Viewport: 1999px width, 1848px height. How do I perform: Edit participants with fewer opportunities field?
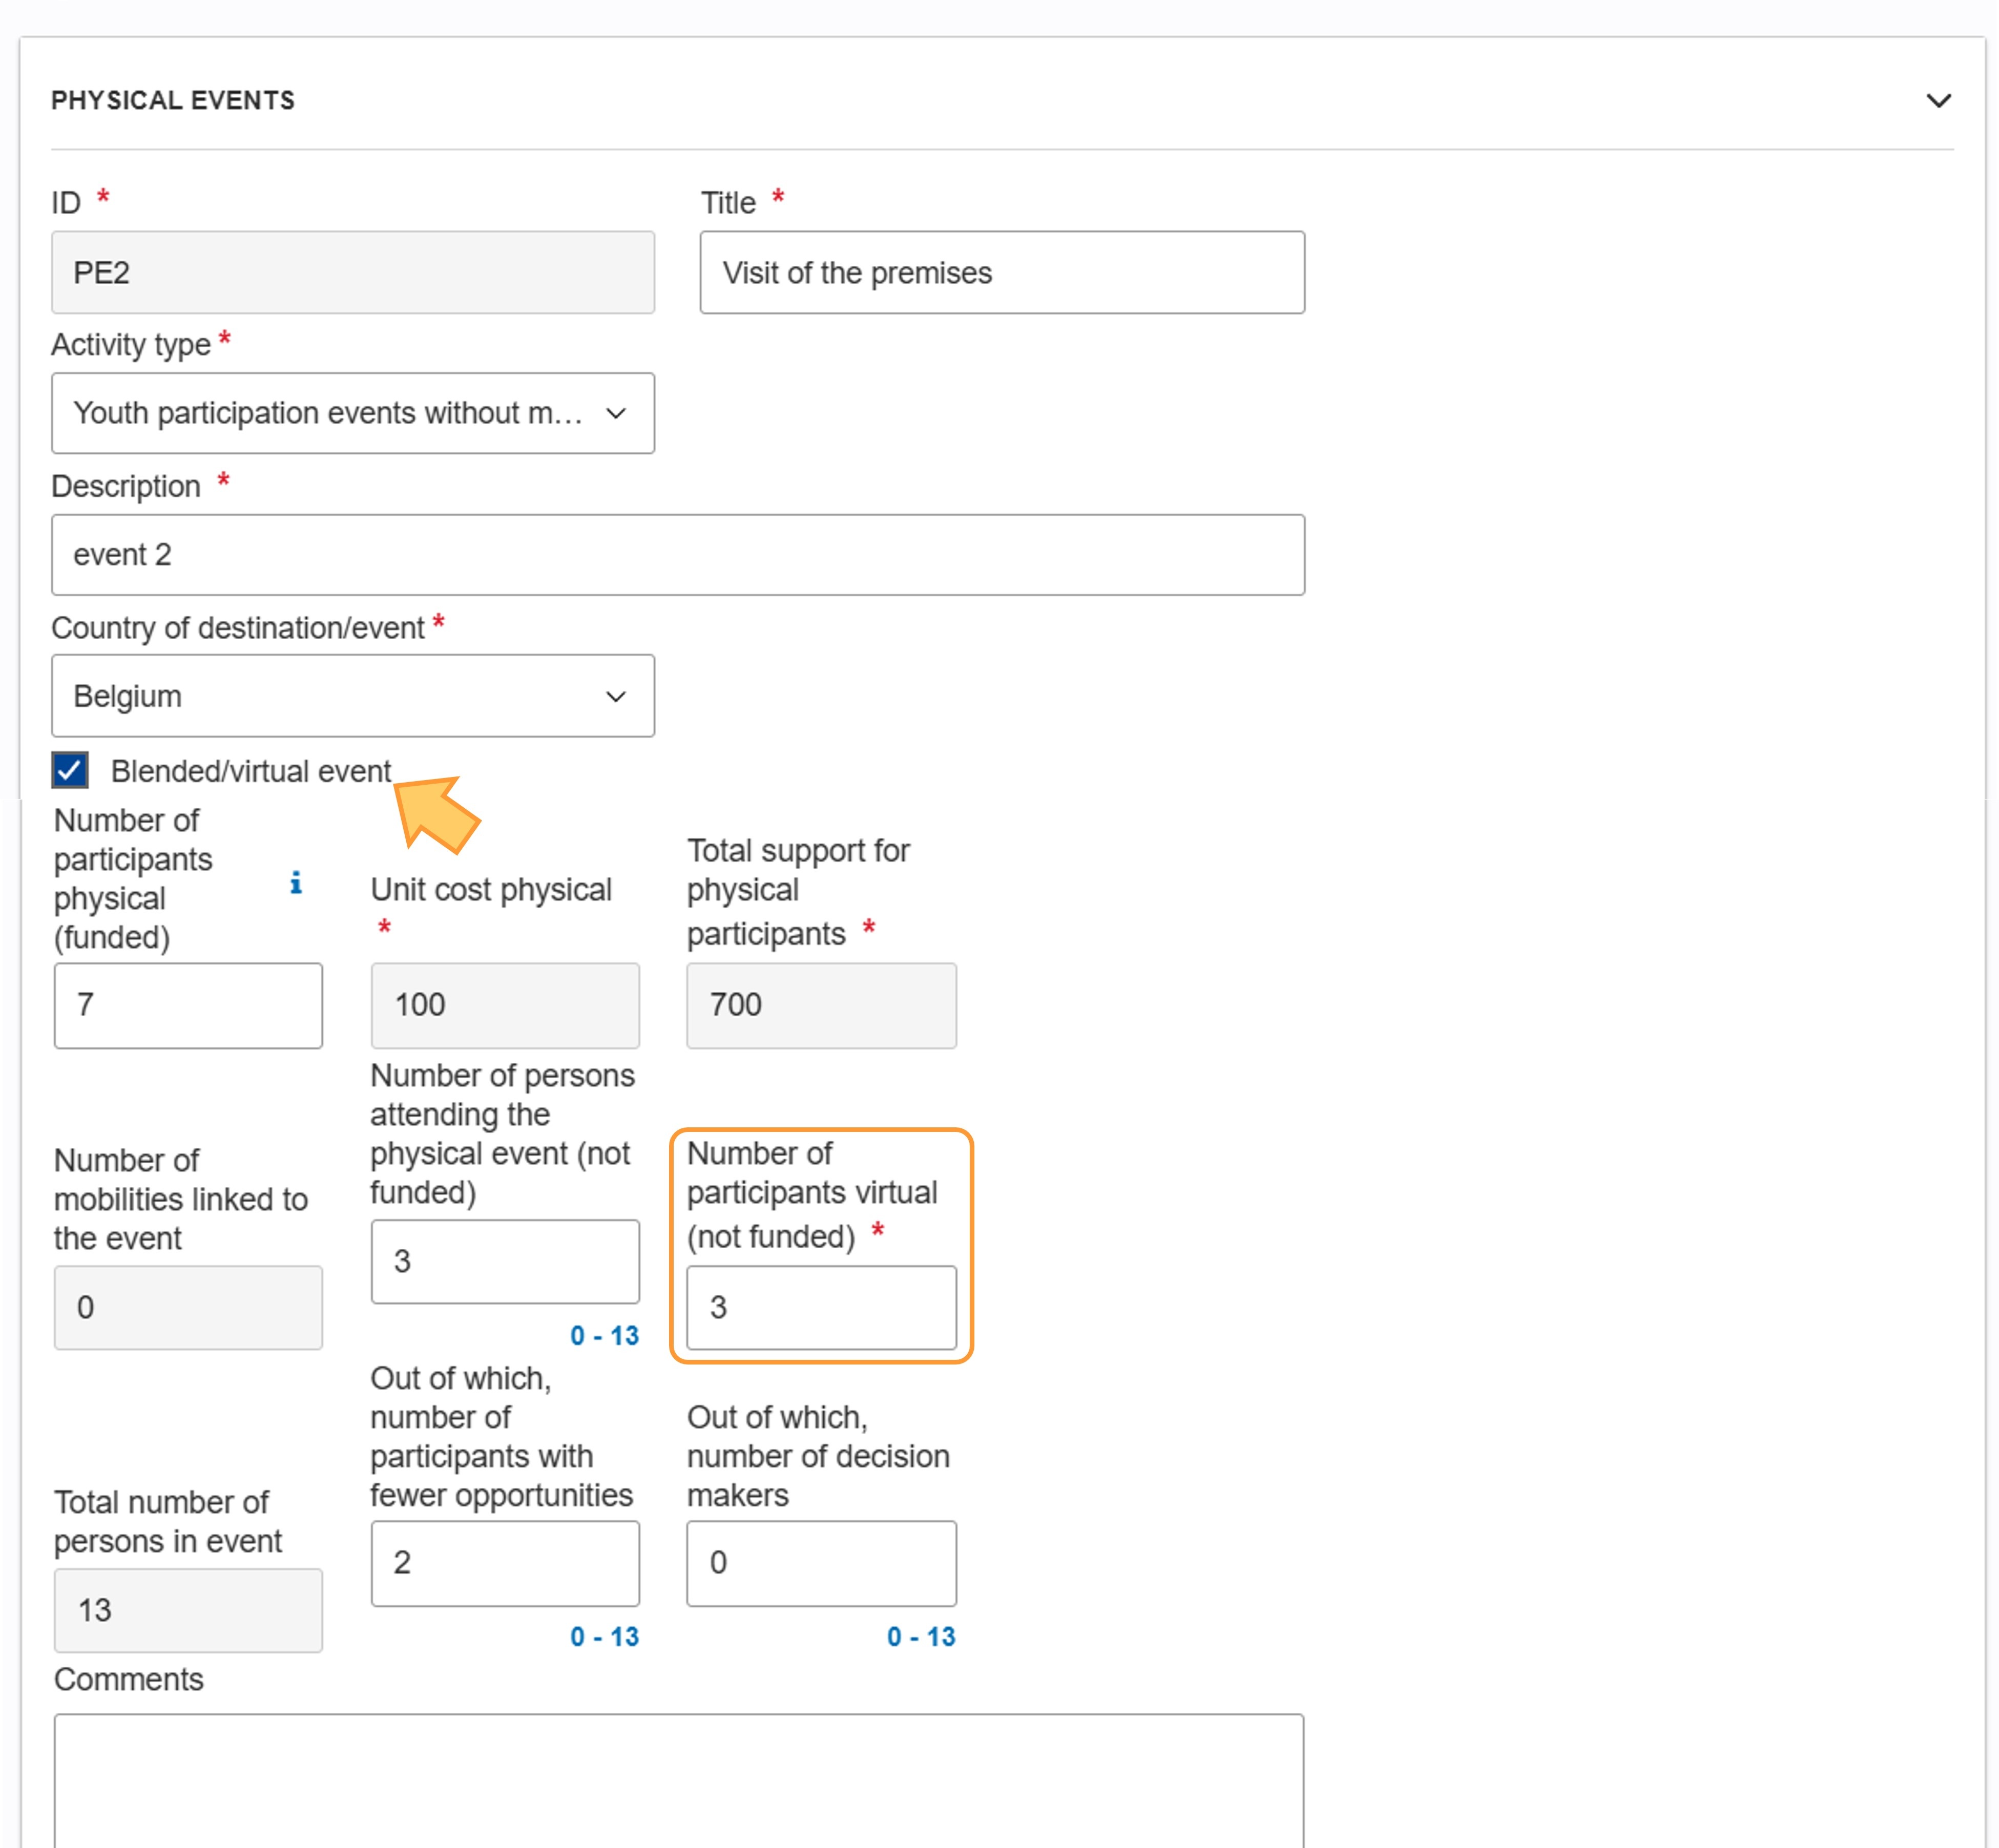coord(505,1563)
